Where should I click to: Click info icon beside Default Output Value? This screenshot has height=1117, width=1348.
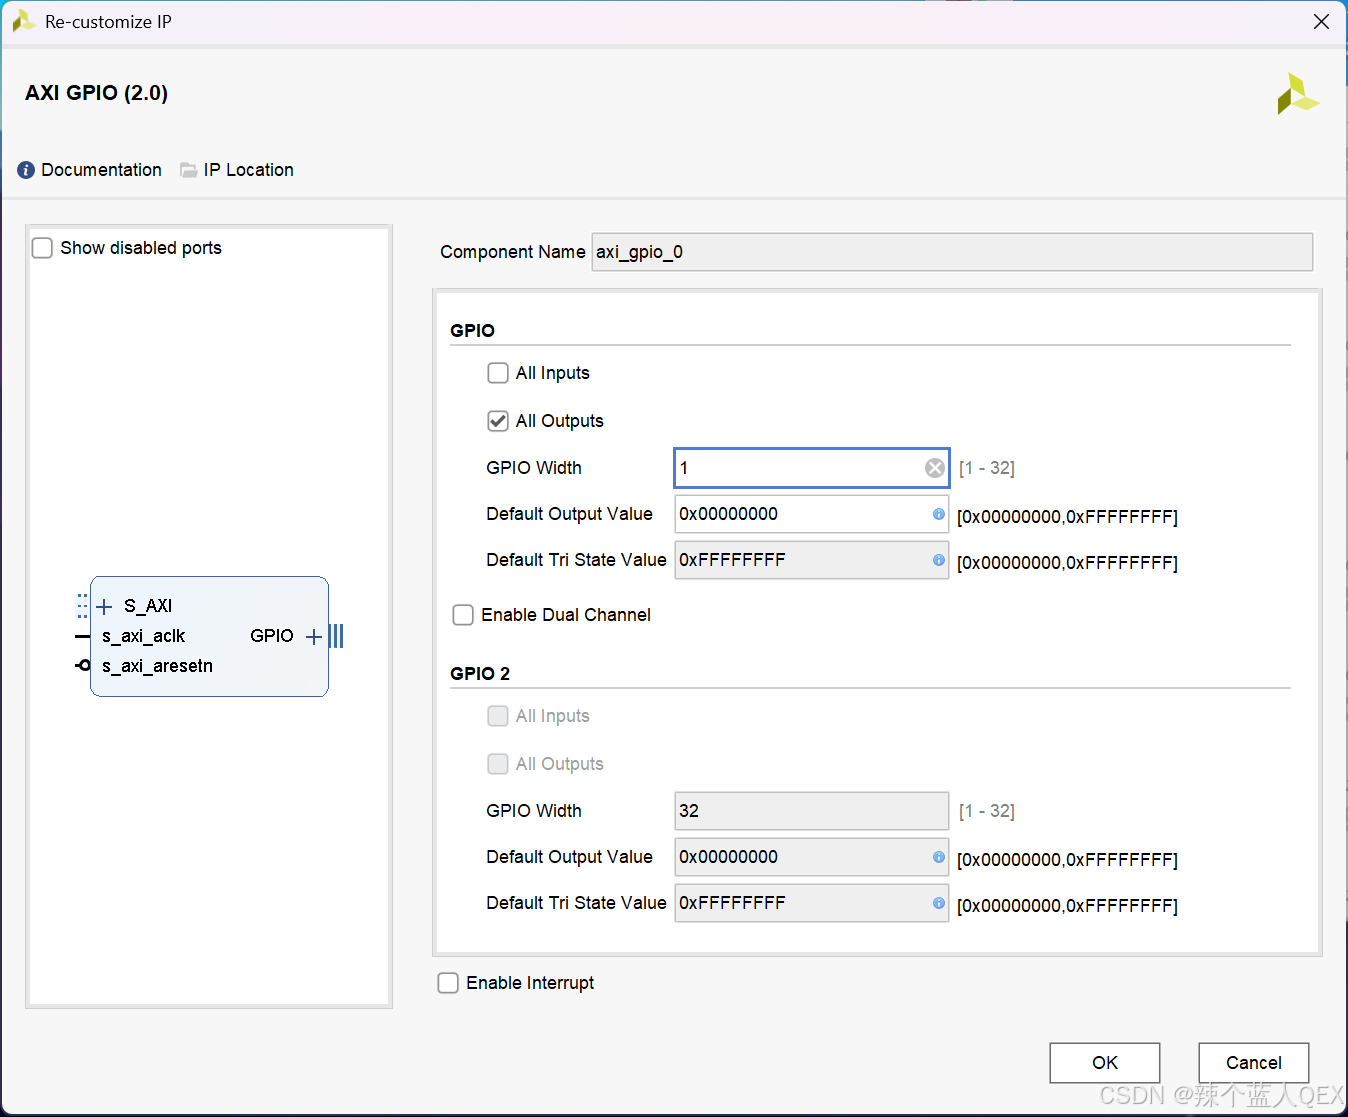click(x=937, y=514)
